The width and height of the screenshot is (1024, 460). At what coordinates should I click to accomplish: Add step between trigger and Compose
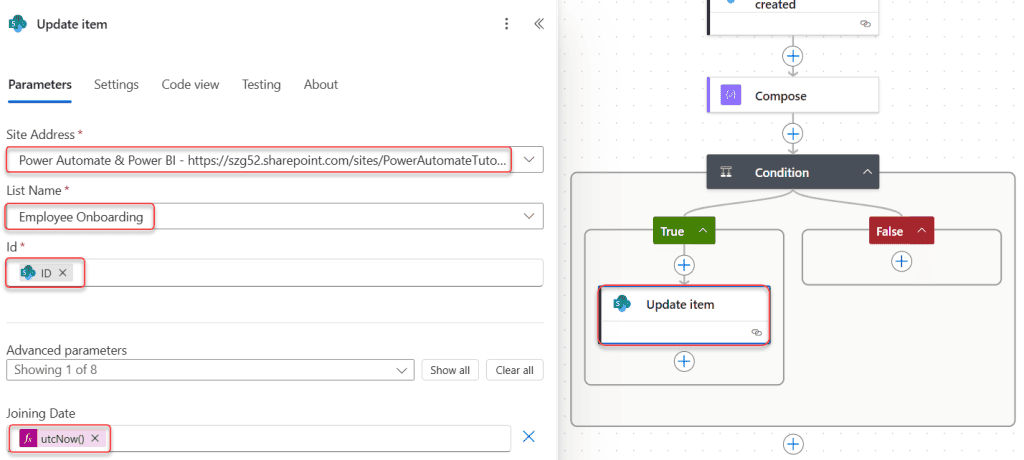793,56
